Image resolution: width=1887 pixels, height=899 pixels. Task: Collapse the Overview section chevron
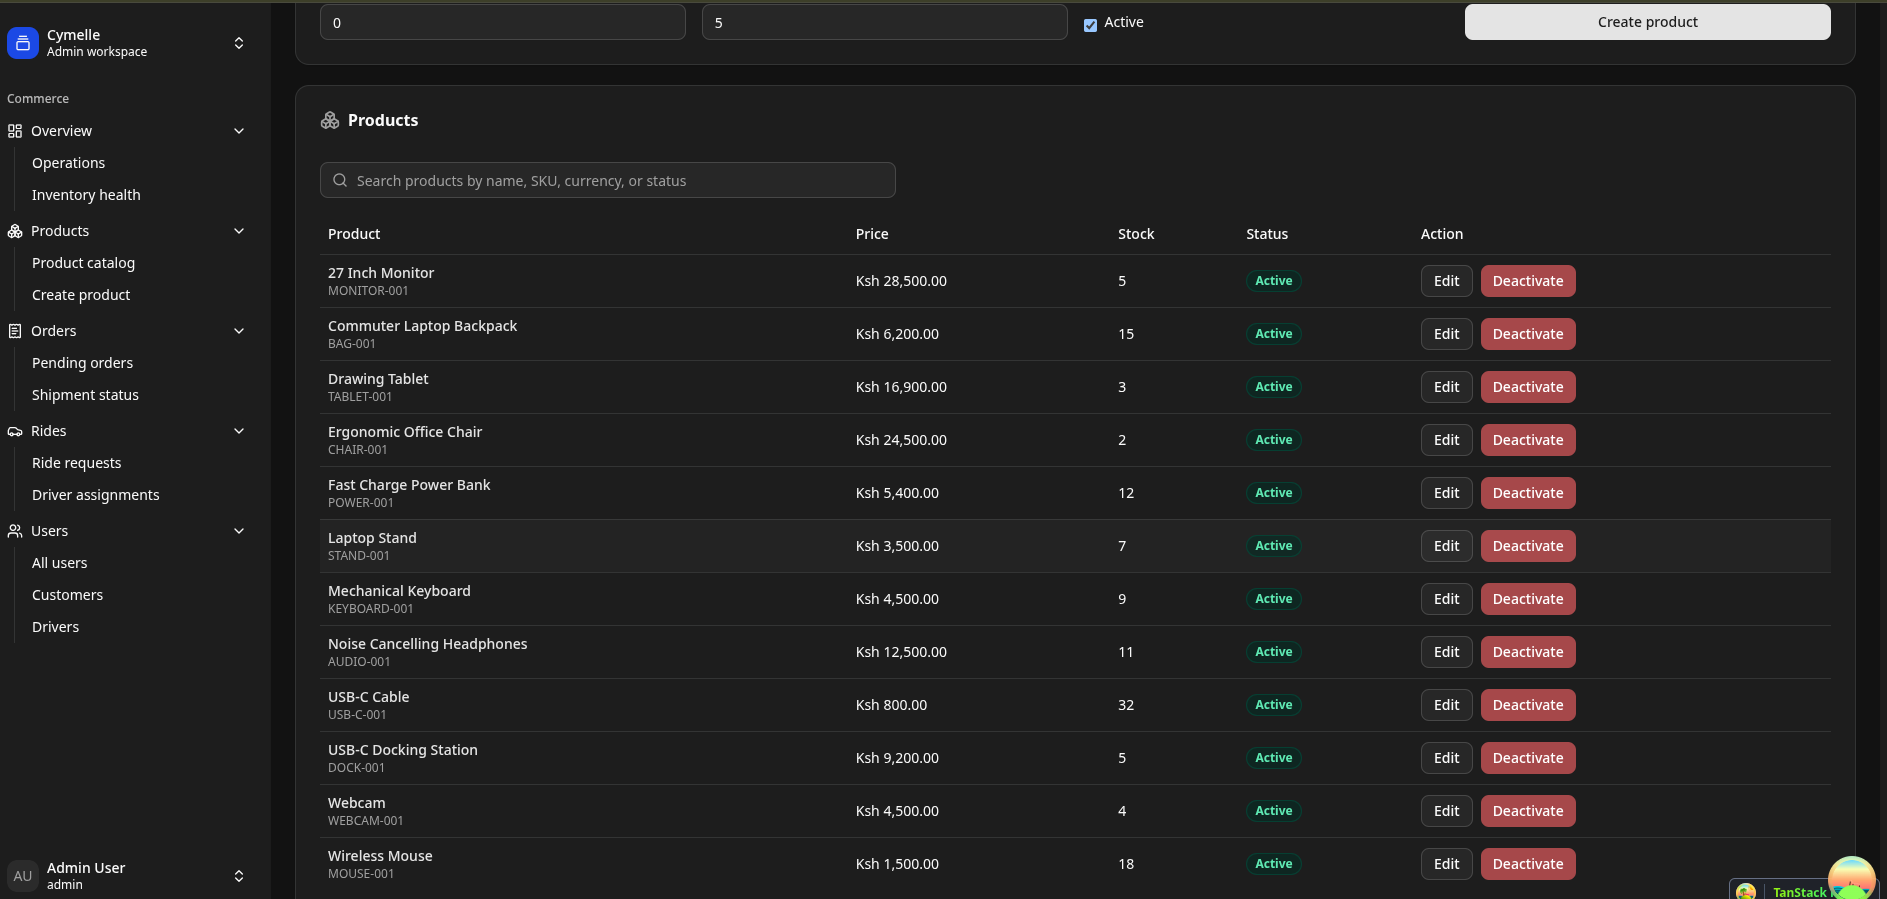(239, 131)
